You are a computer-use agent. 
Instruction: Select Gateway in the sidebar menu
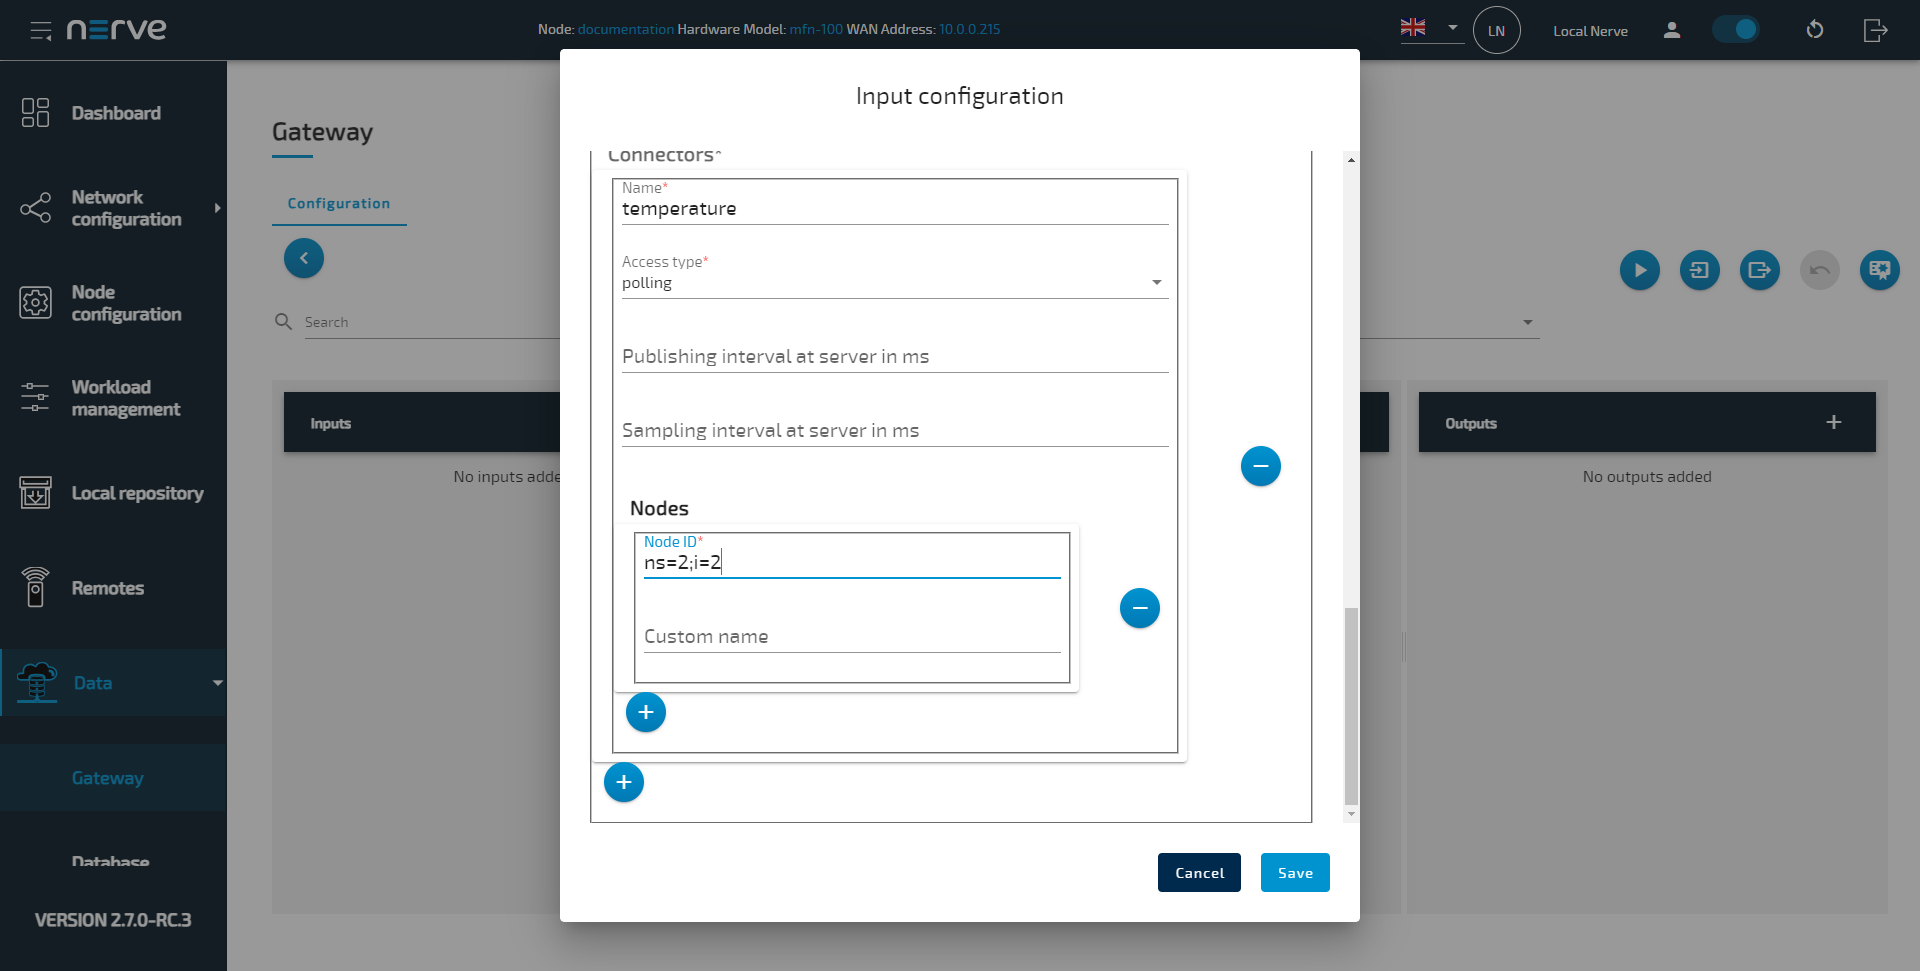(x=107, y=778)
